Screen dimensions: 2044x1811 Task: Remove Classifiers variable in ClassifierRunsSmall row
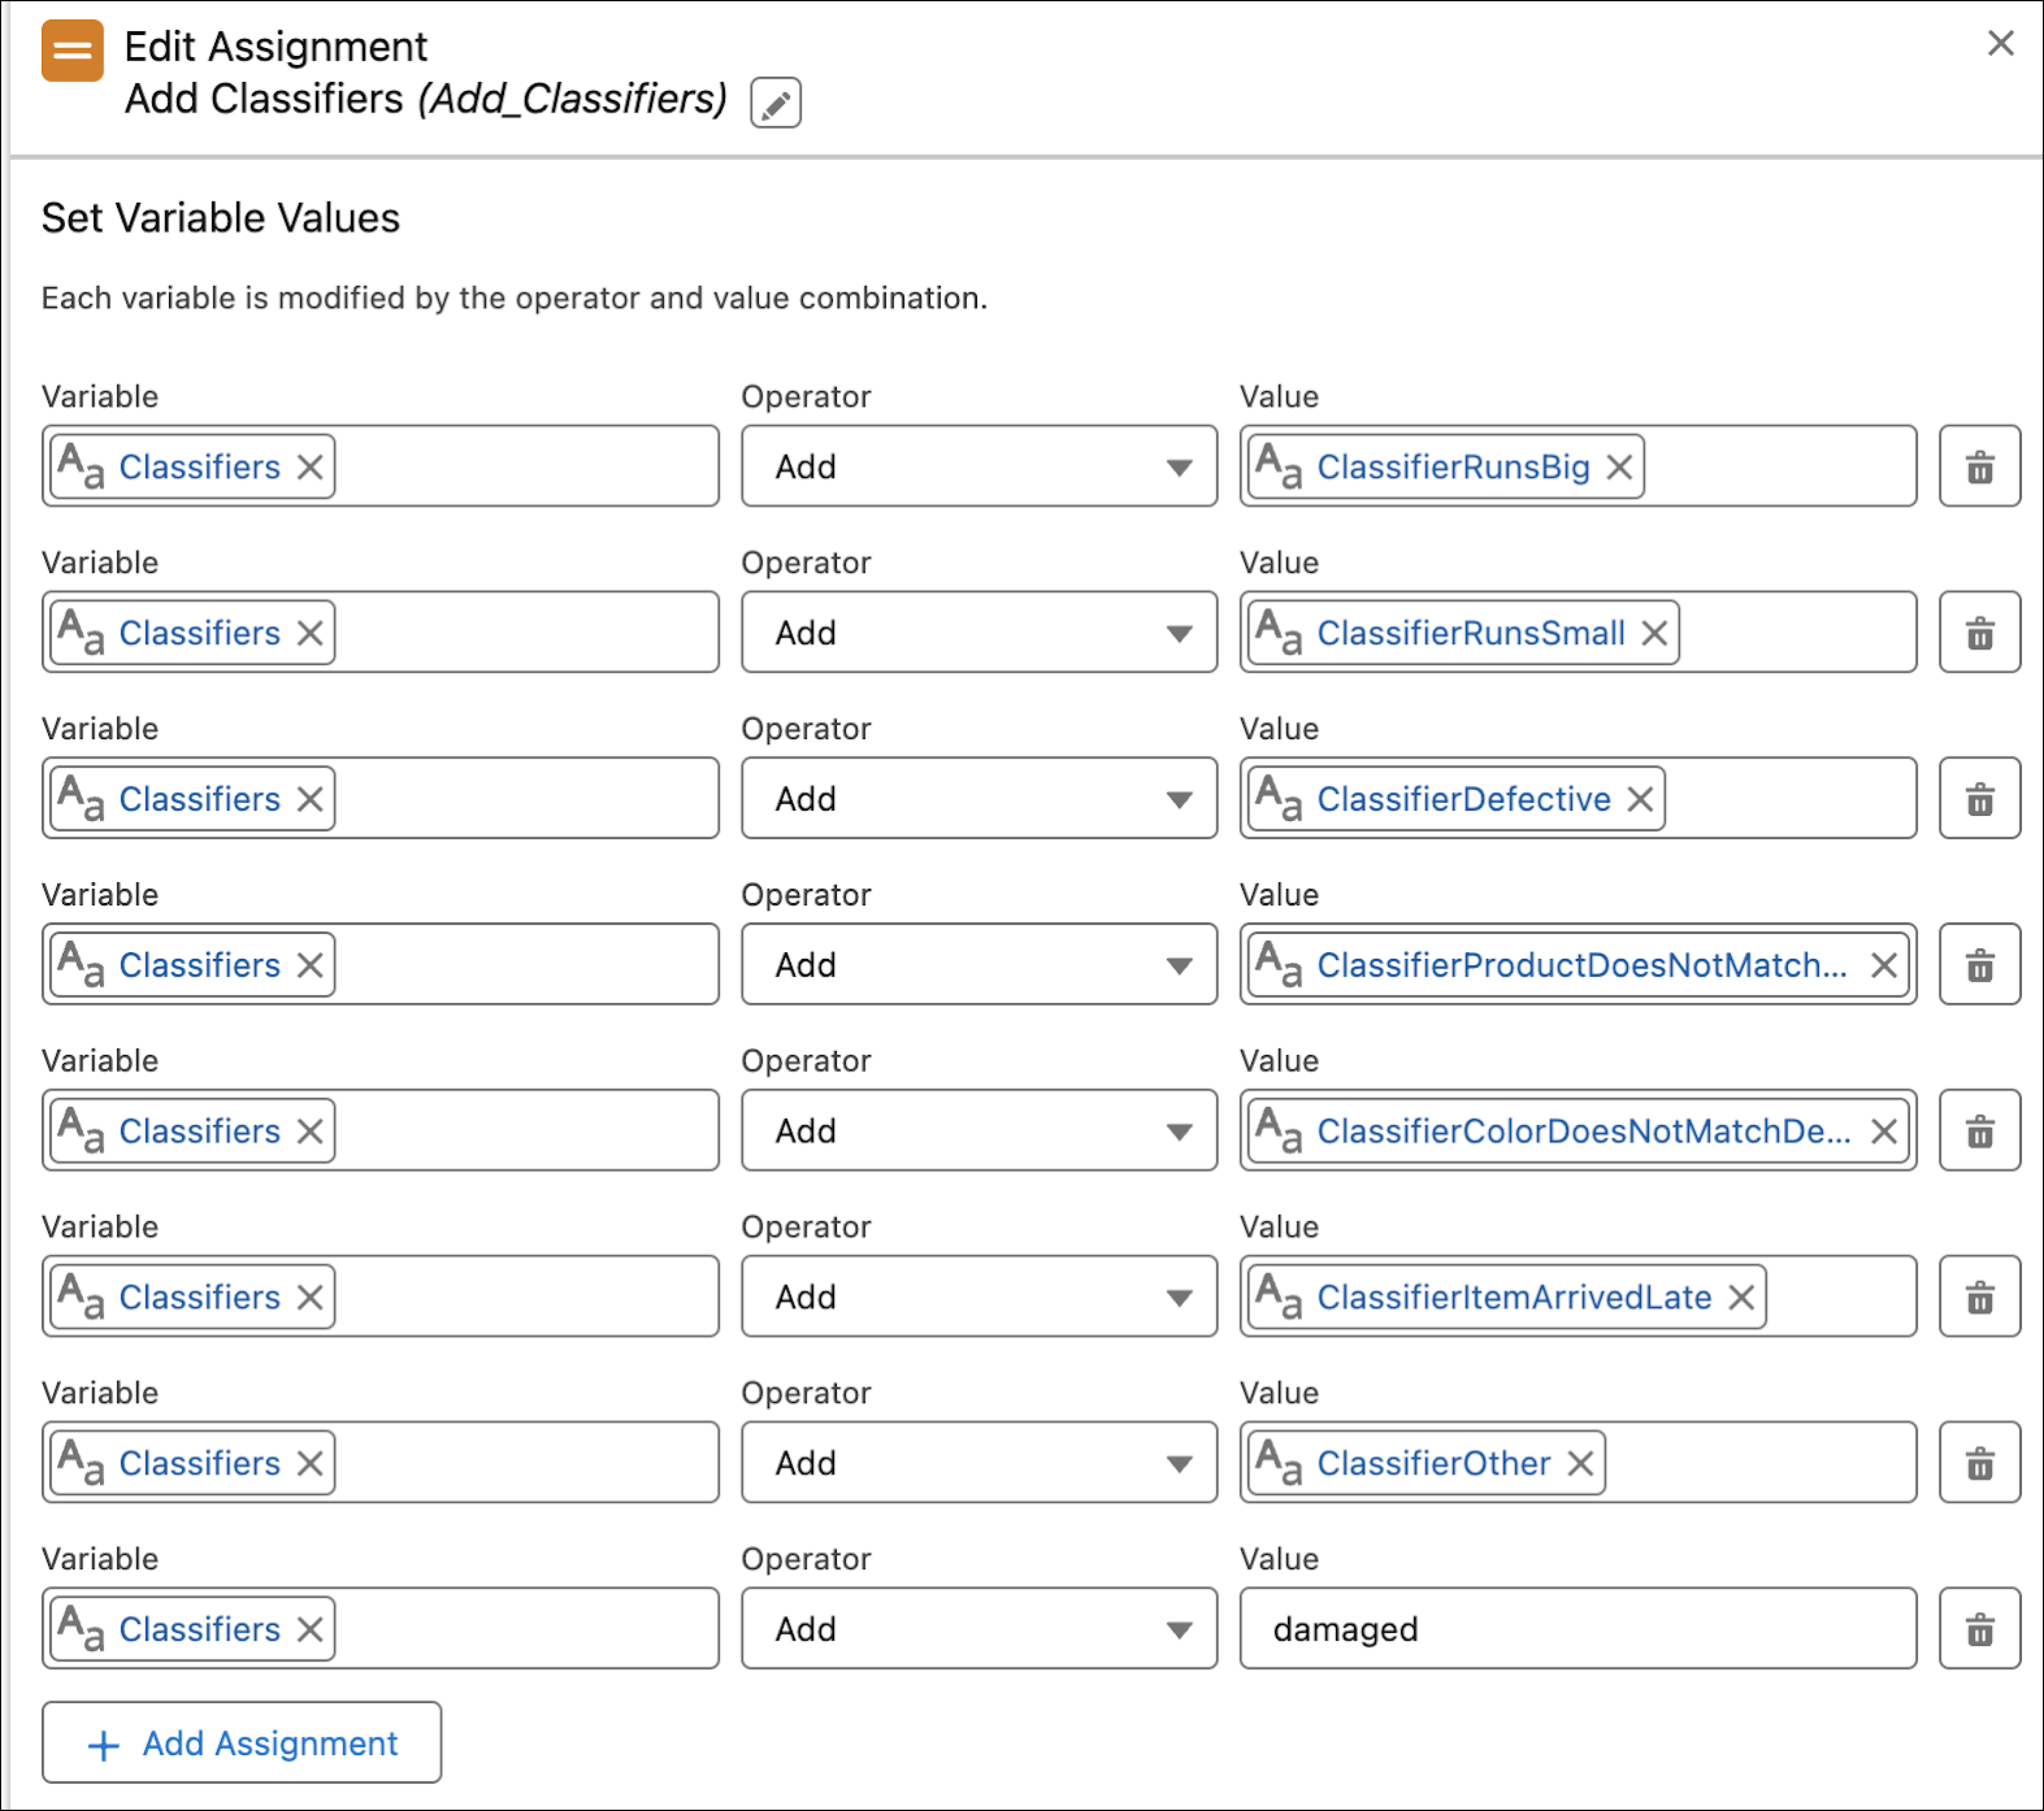tap(310, 633)
